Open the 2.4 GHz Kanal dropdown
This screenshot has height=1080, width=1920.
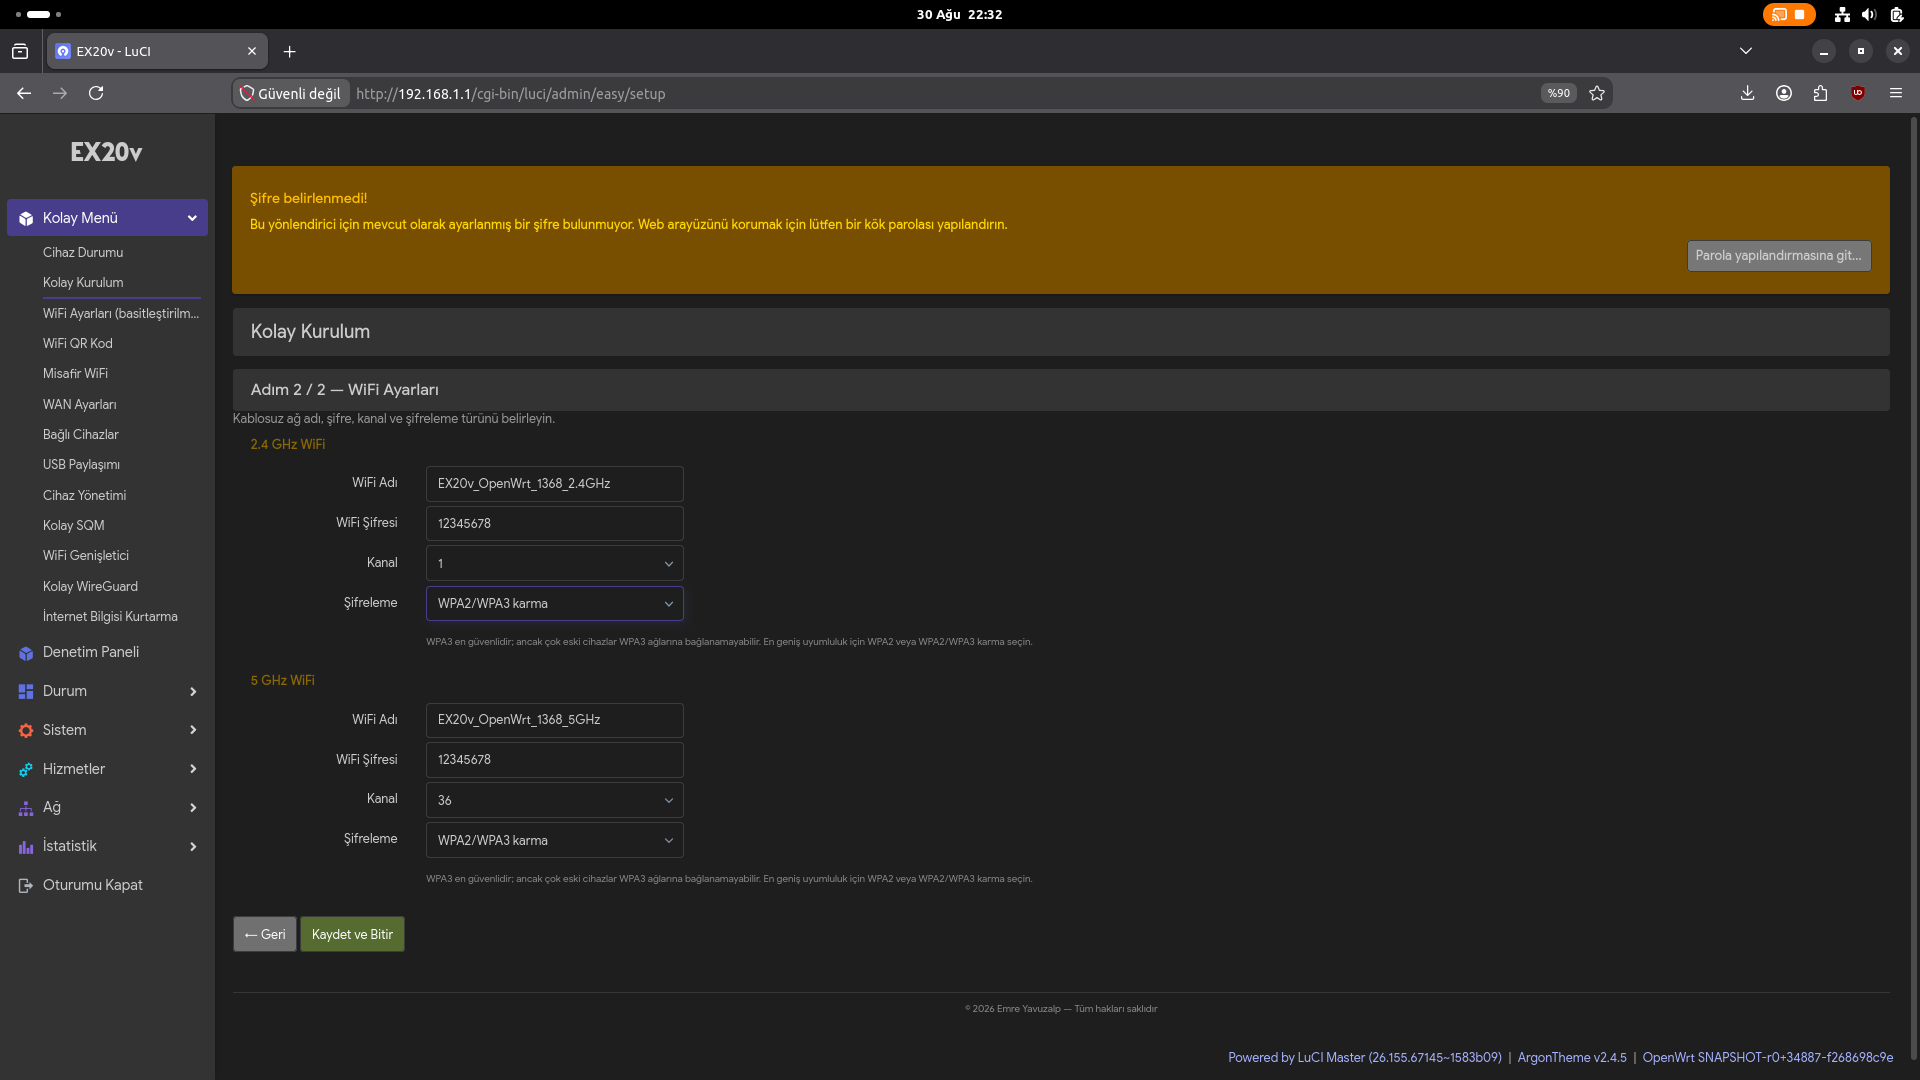pos(555,564)
